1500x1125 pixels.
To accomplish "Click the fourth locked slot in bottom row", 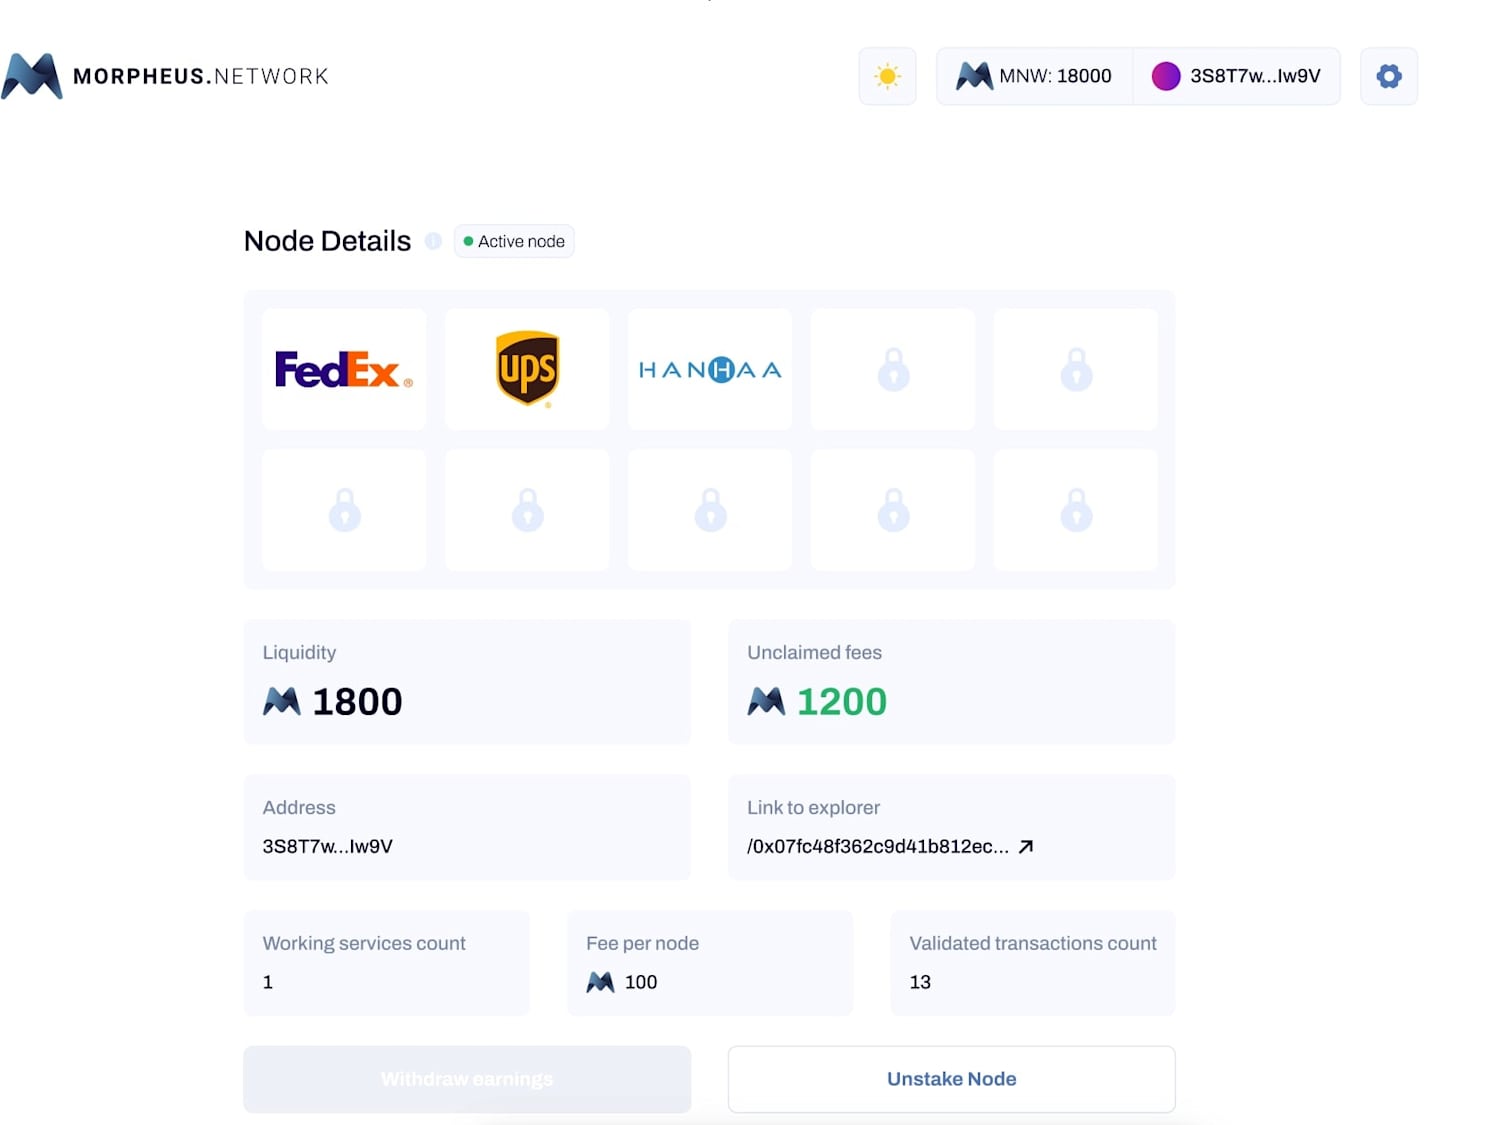I will coord(893,510).
